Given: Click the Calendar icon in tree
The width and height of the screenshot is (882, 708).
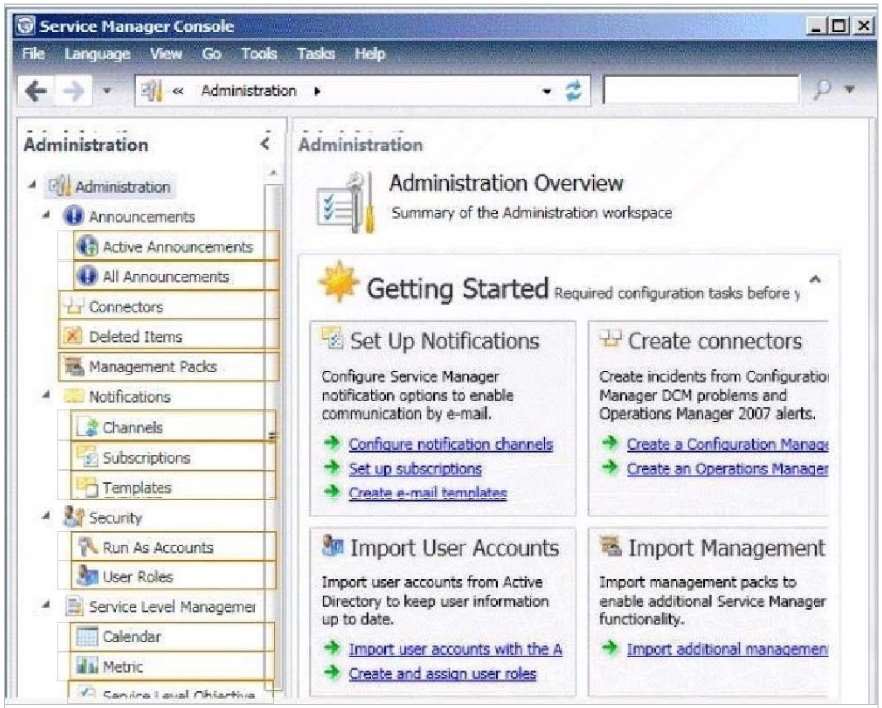Looking at the screenshot, I should coord(87,636).
